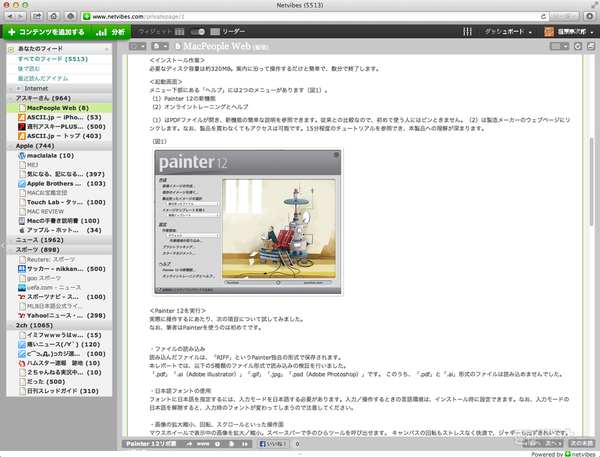600x457 pixels.
Task: Select the 週刊アスキーPLUS... (500) feed
Action: pos(59,127)
